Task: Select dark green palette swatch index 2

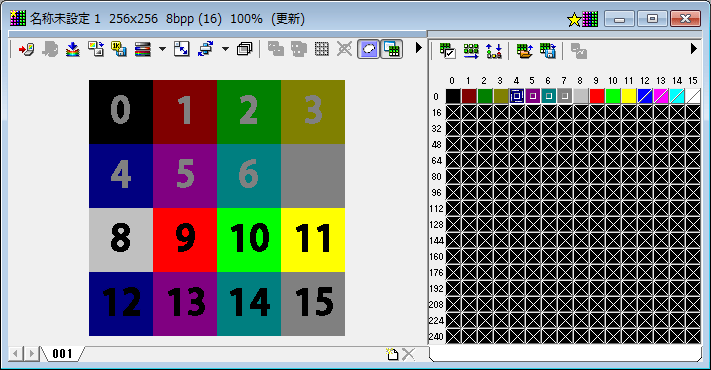Action: (x=485, y=96)
